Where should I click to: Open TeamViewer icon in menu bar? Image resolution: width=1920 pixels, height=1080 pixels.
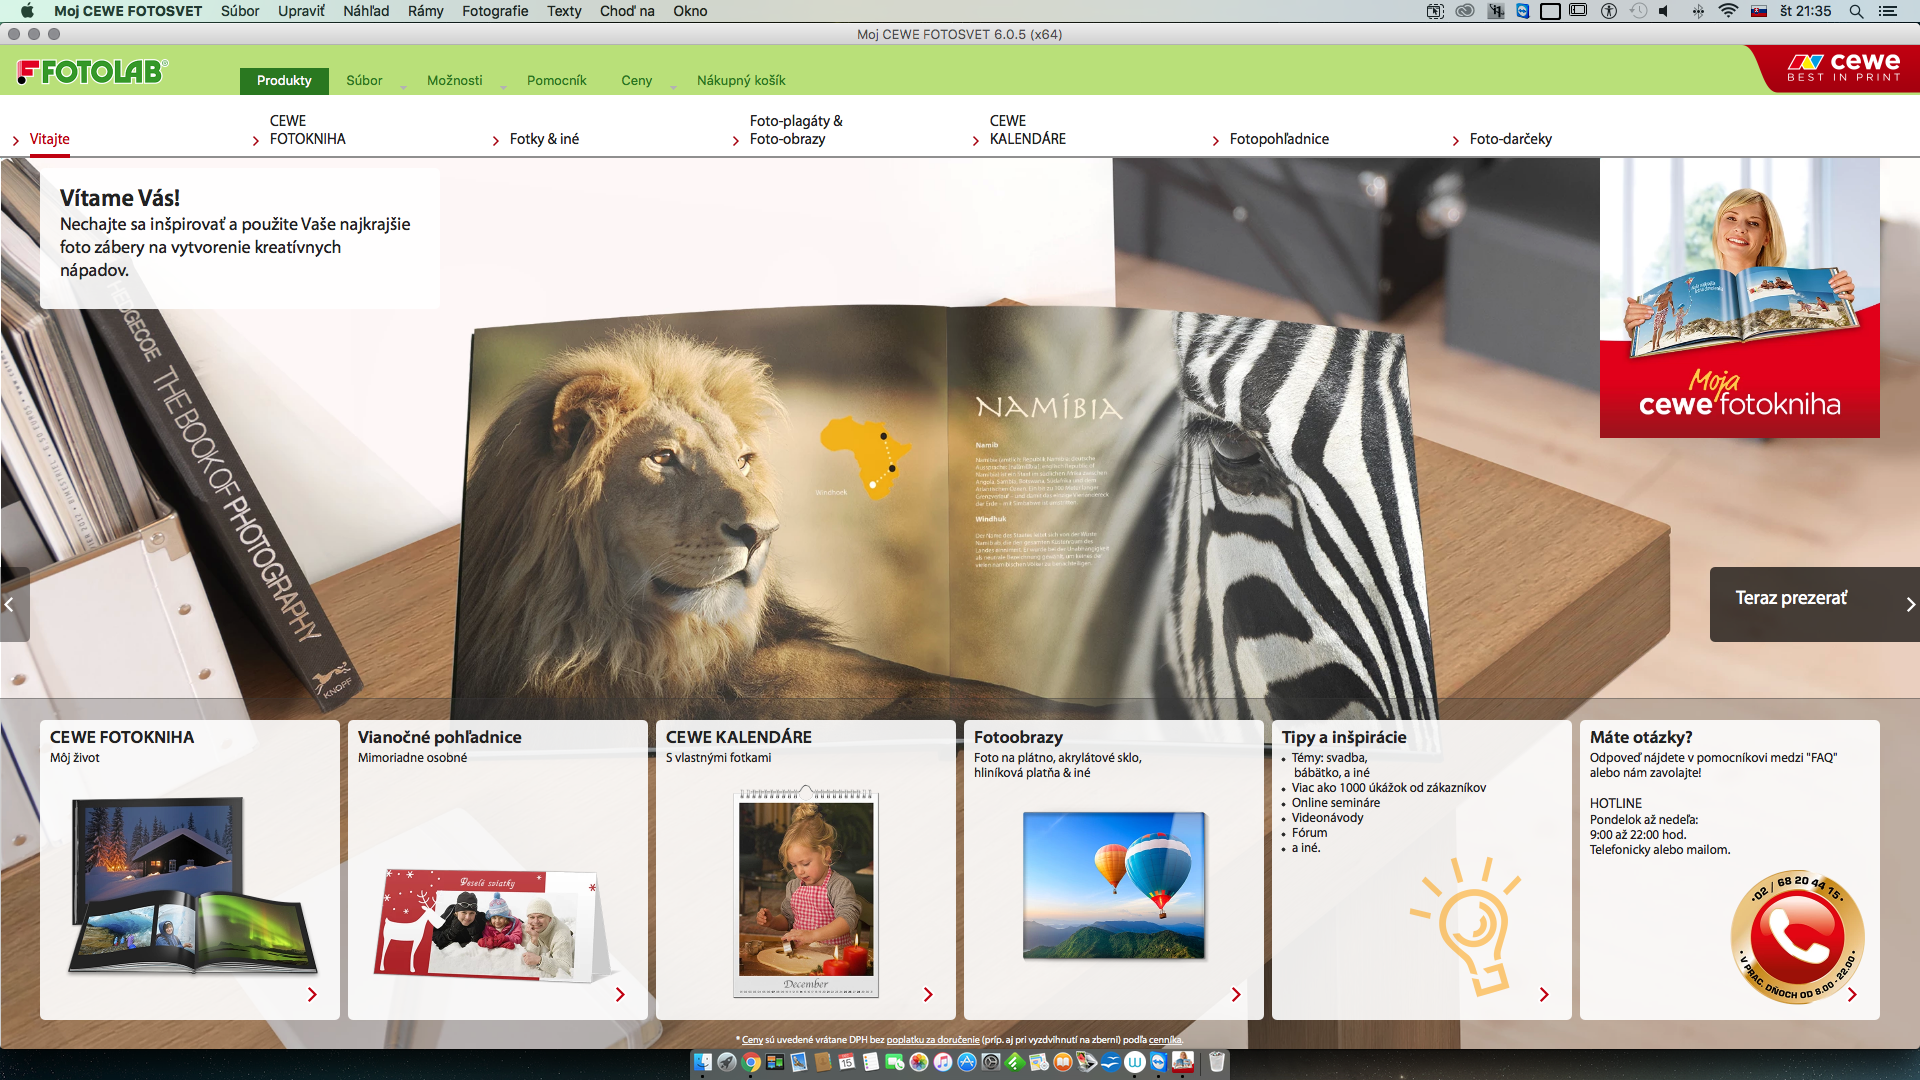point(1522,11)
